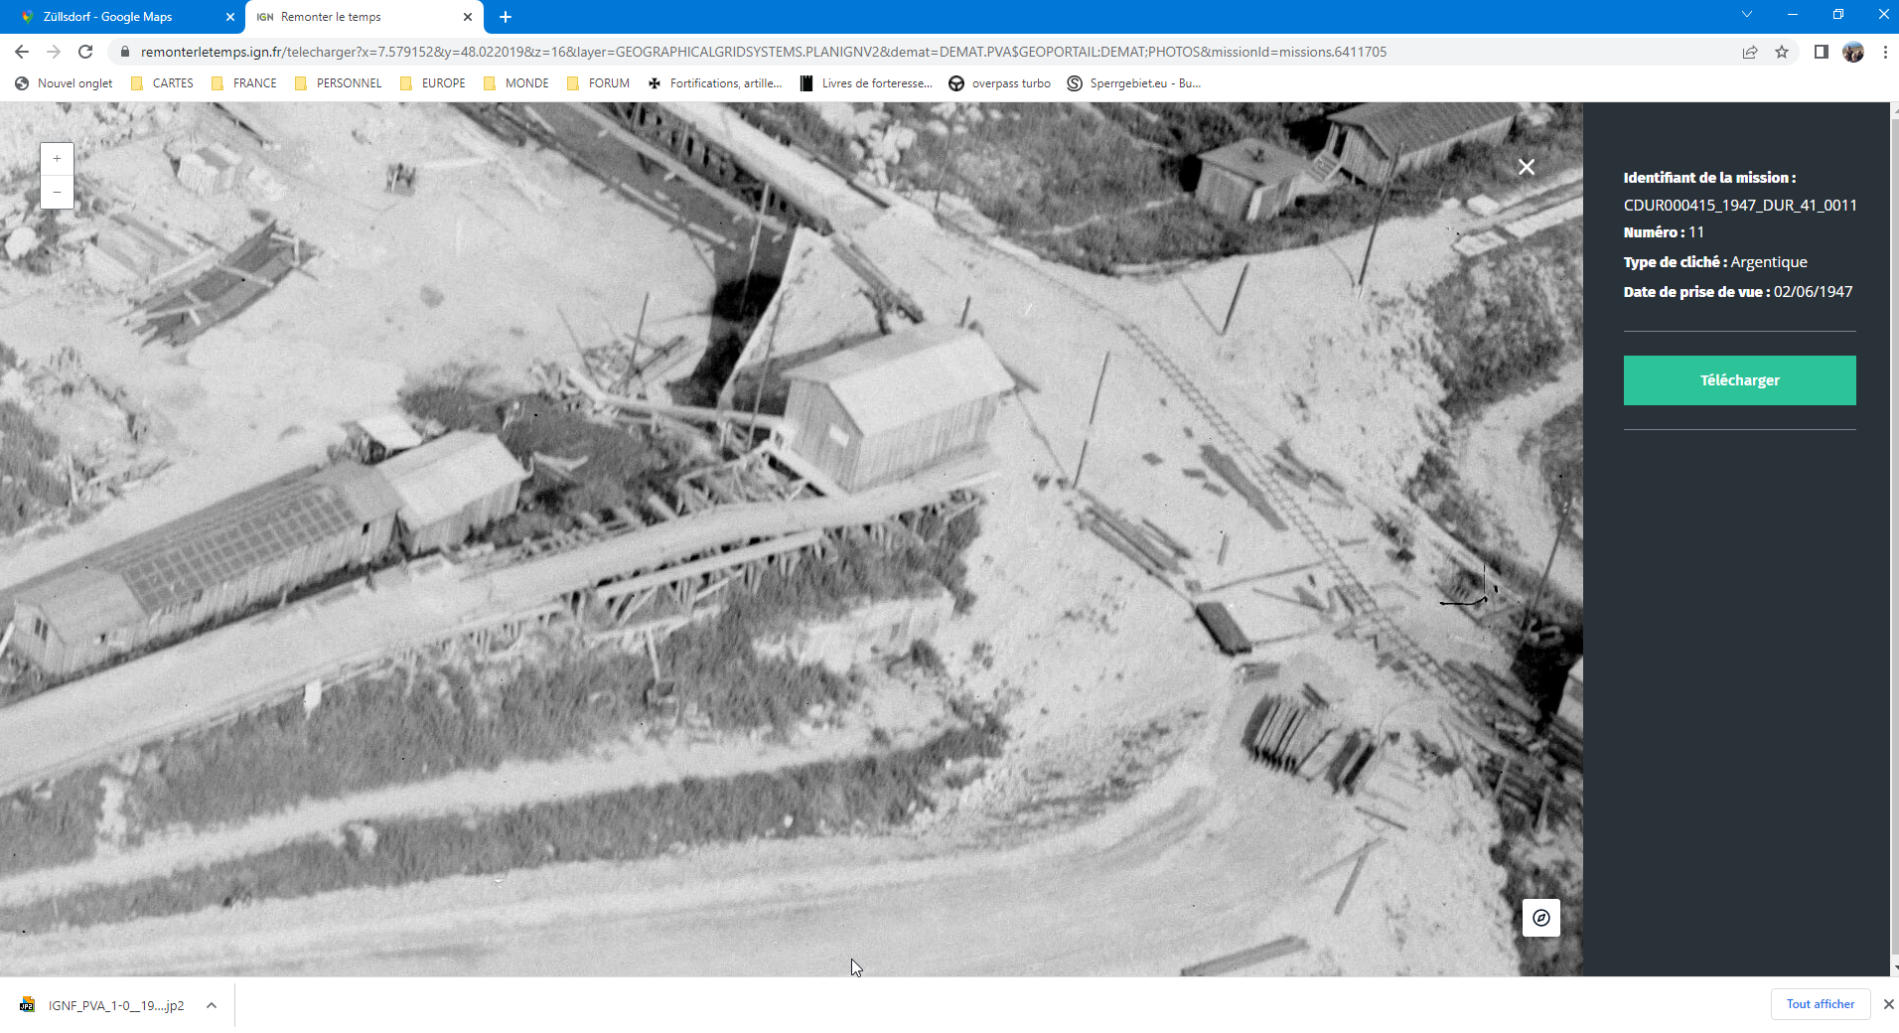Share this page via share icon
The width and height of the screenshot is (1899, 1033).
tap(1750, 52)
